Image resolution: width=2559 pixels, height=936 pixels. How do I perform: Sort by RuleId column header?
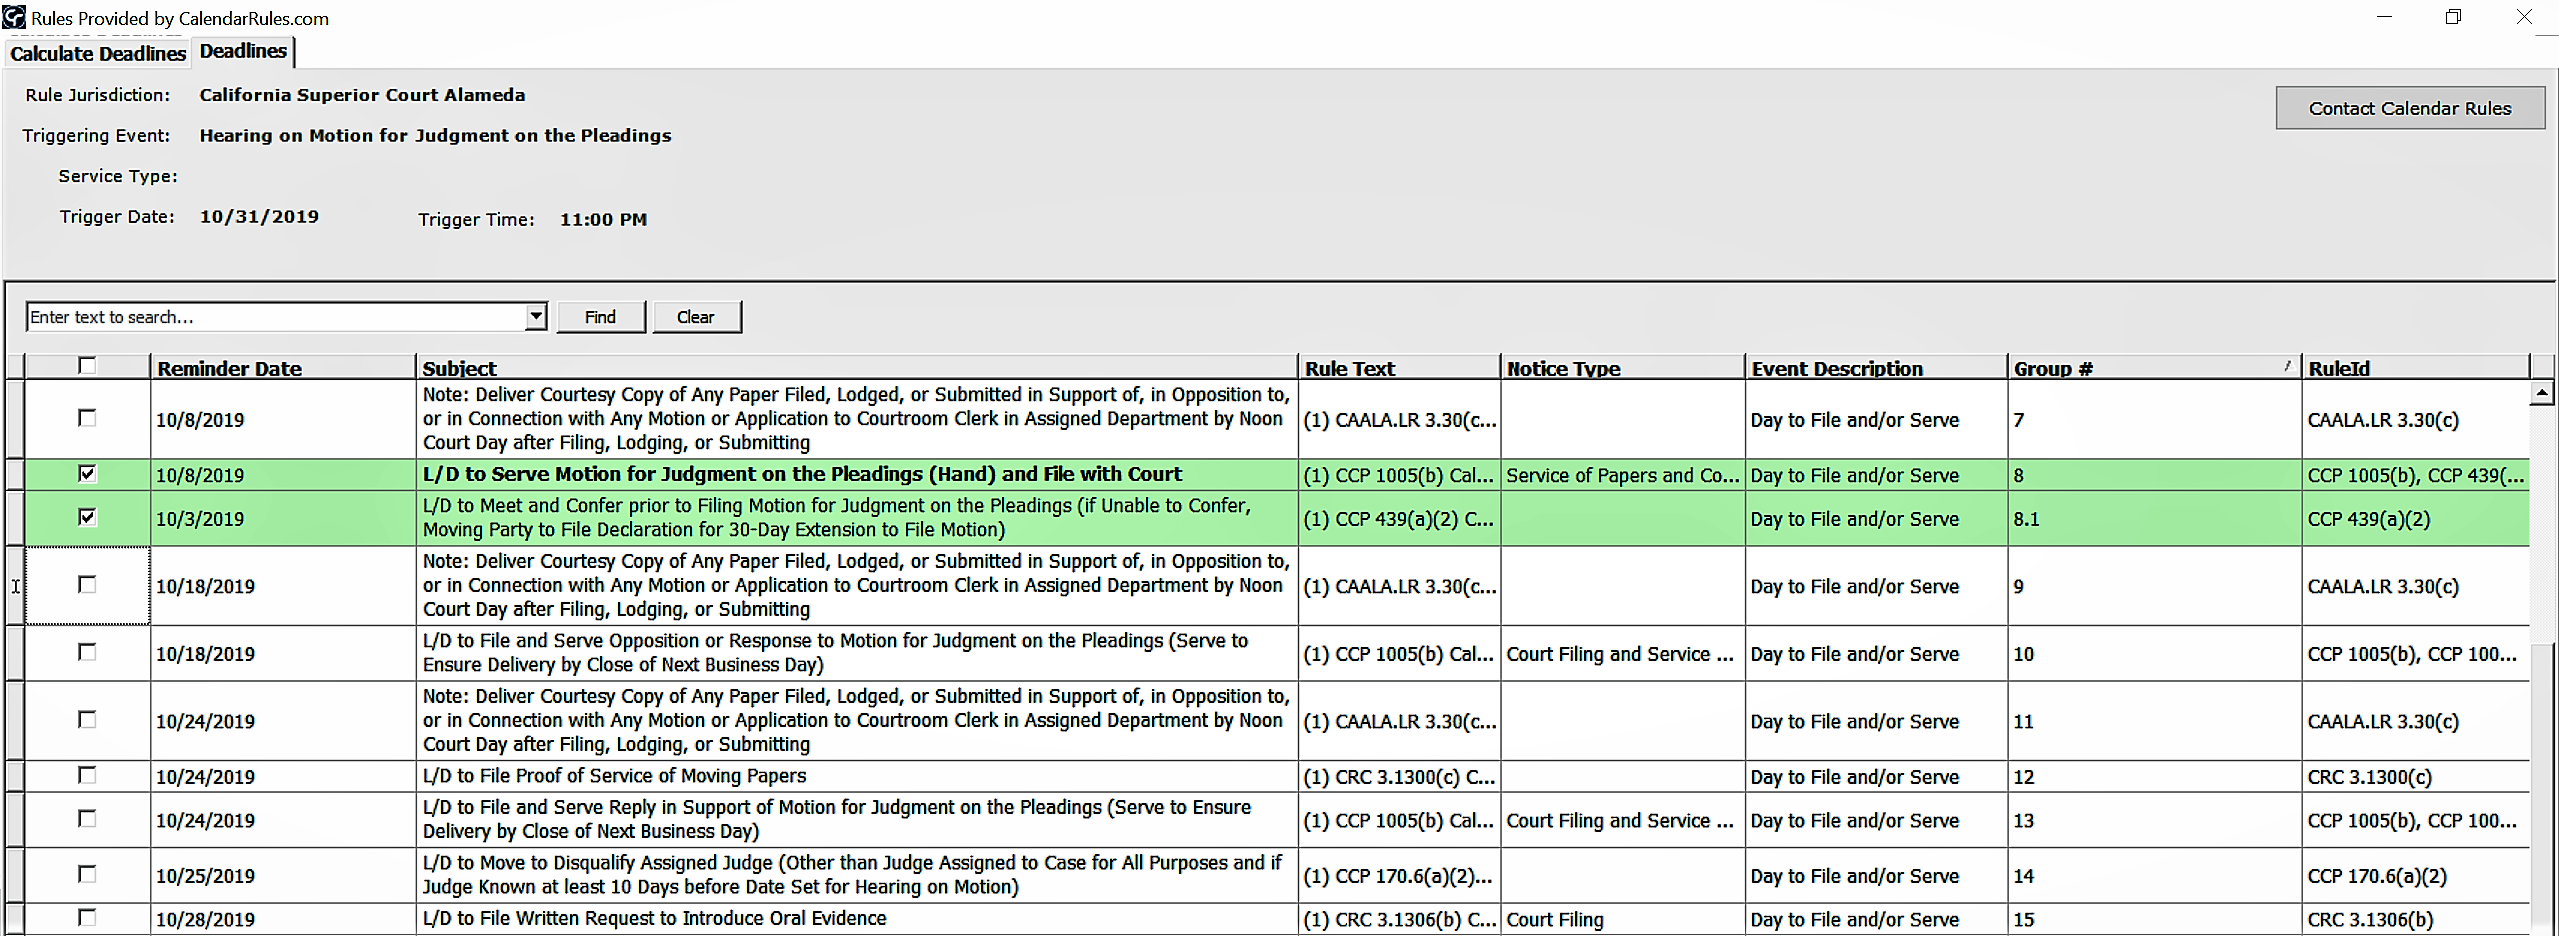click(2414, 367)
